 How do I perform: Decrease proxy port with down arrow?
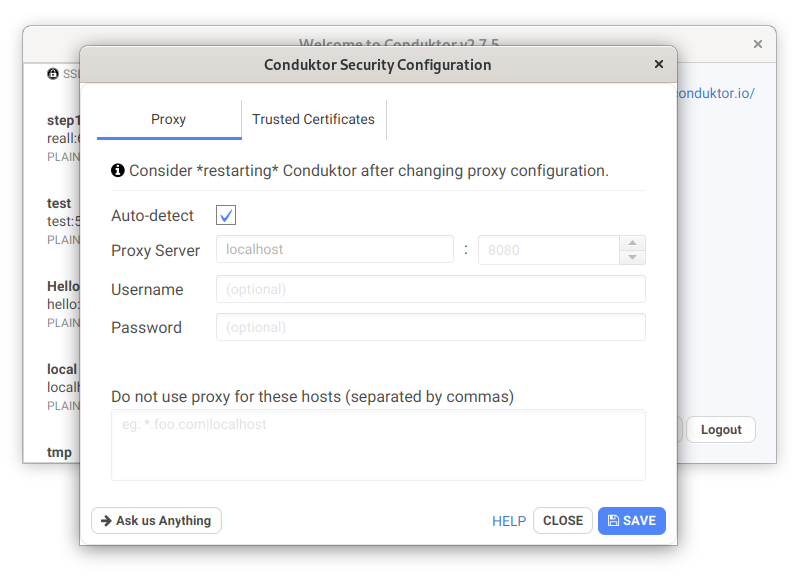point(632,257)
